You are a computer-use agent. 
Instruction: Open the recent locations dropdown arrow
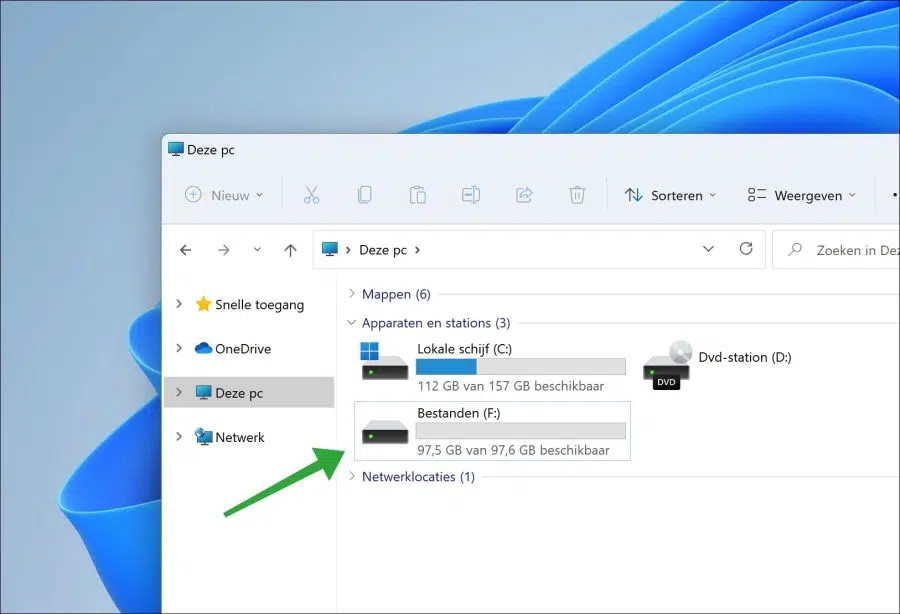pos(257,250)
